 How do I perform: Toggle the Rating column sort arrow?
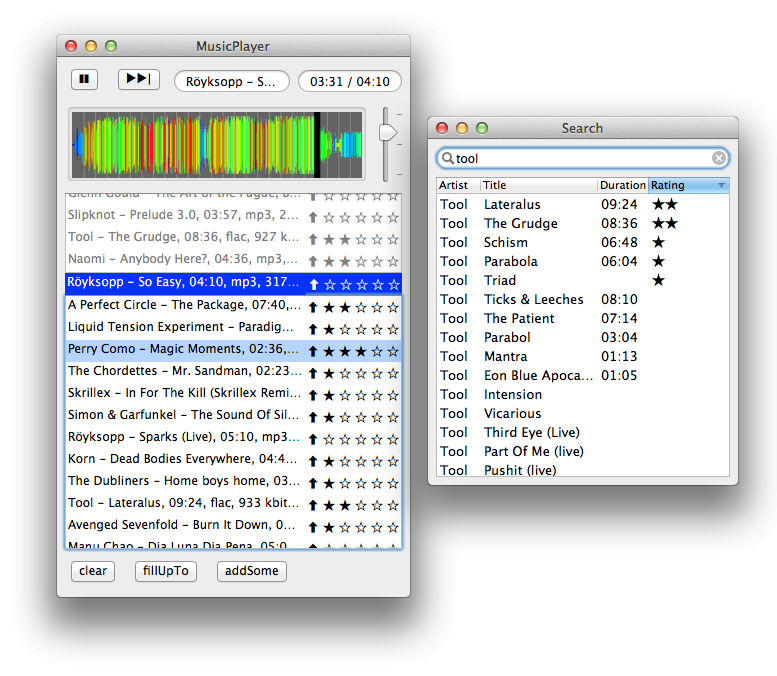tap(721, 185)
